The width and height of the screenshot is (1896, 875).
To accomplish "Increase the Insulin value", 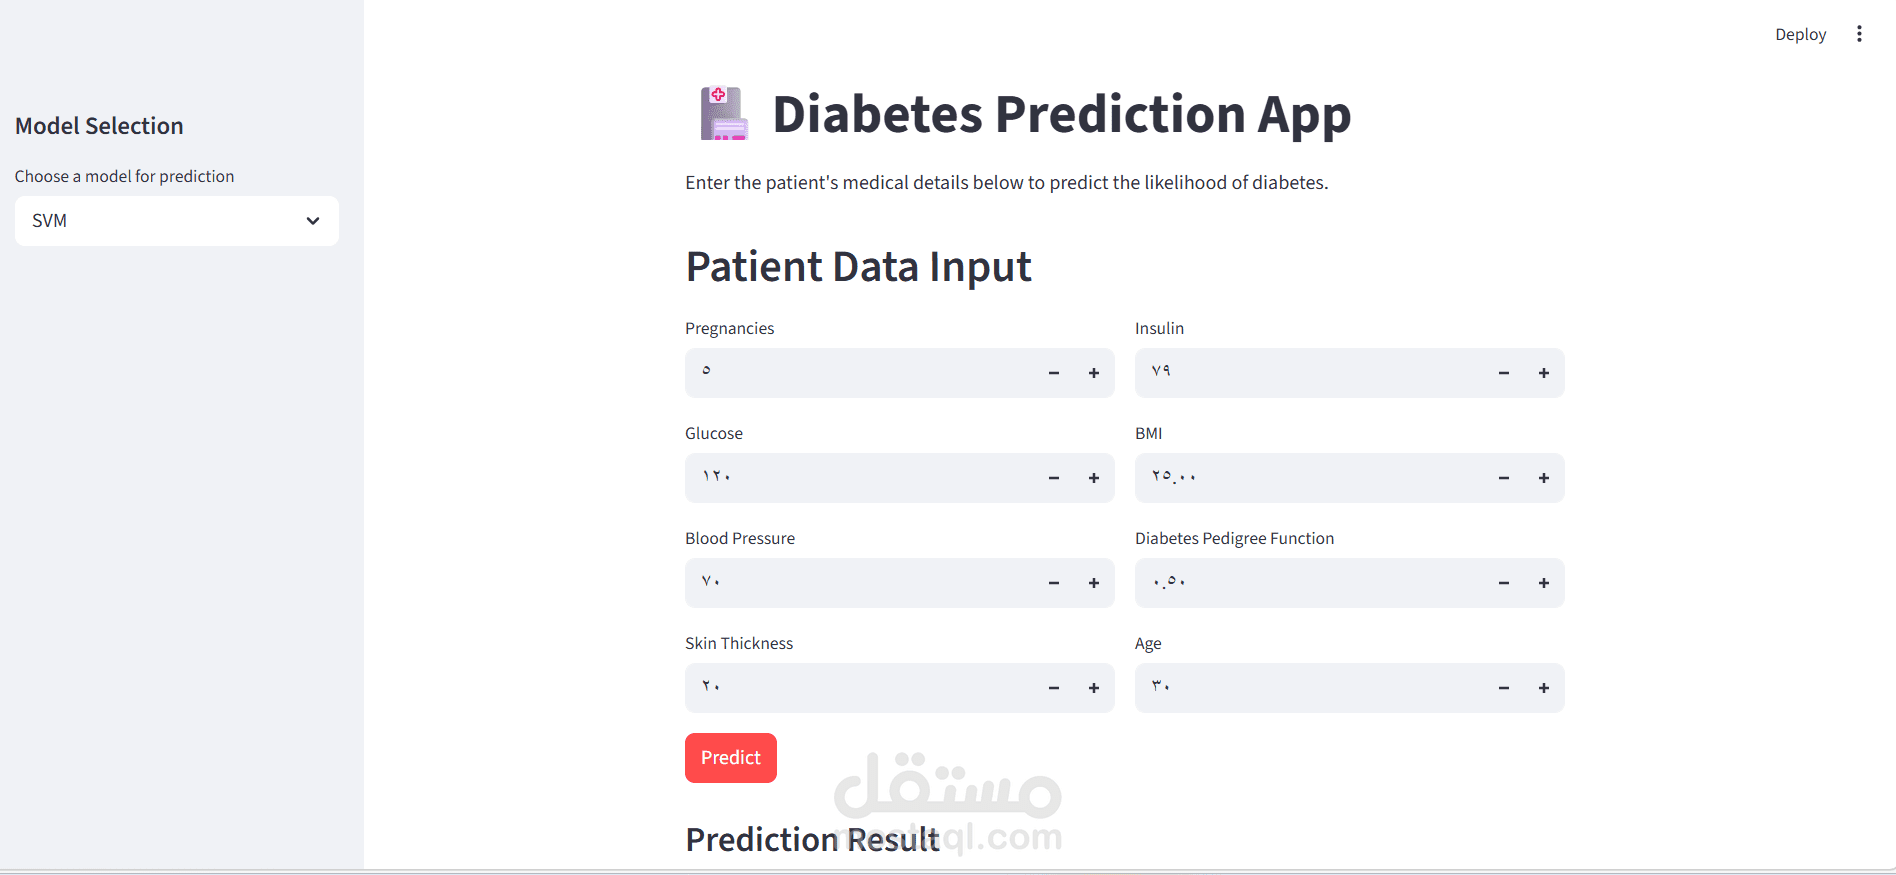I will 1544,373.
